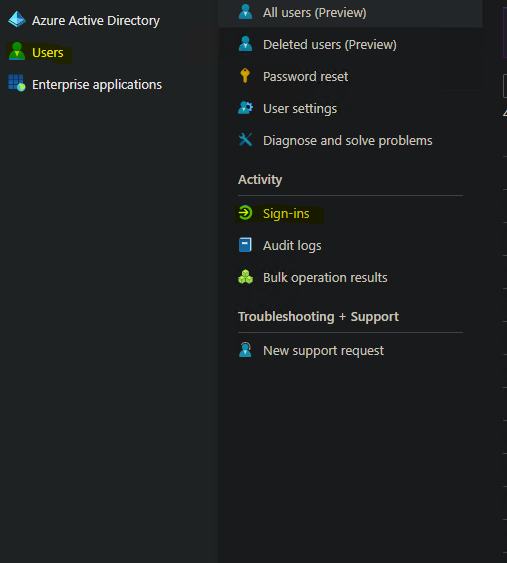Click the Bulk operation results cubes icon
The width and height of the screenshot is (507, 563).
(x=246, y=277)
